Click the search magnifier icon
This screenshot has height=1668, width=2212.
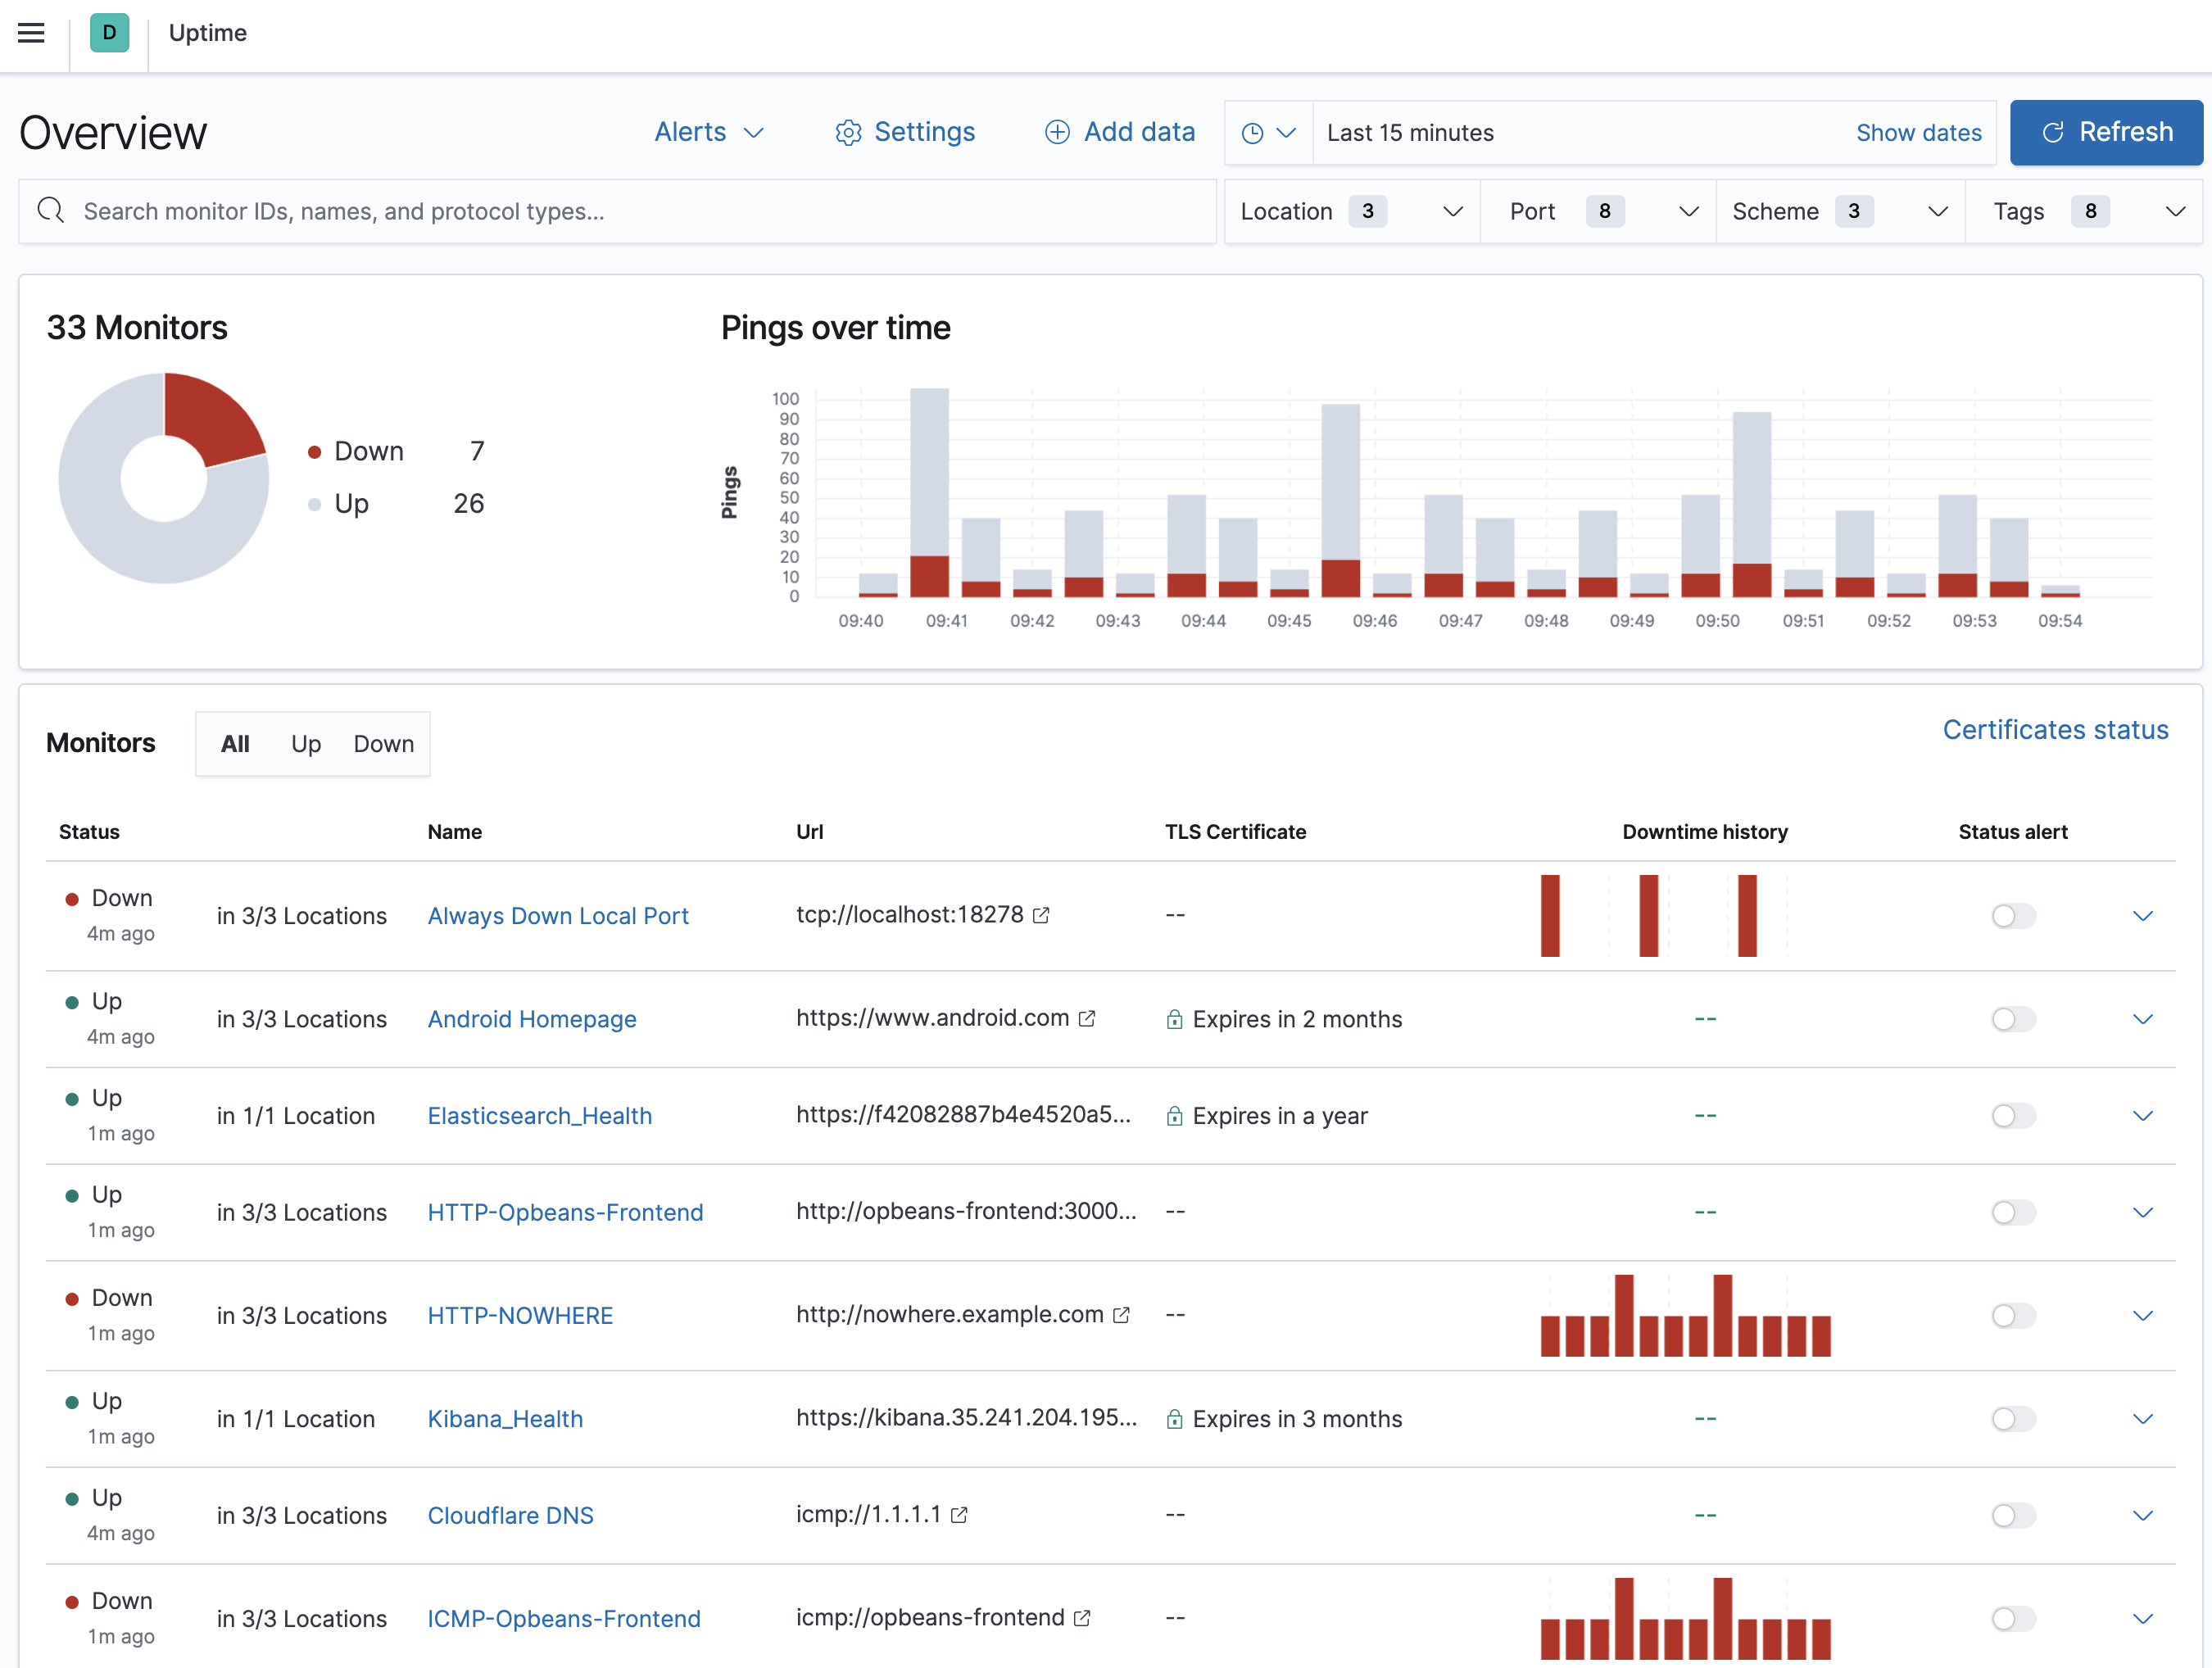(50, 211)
